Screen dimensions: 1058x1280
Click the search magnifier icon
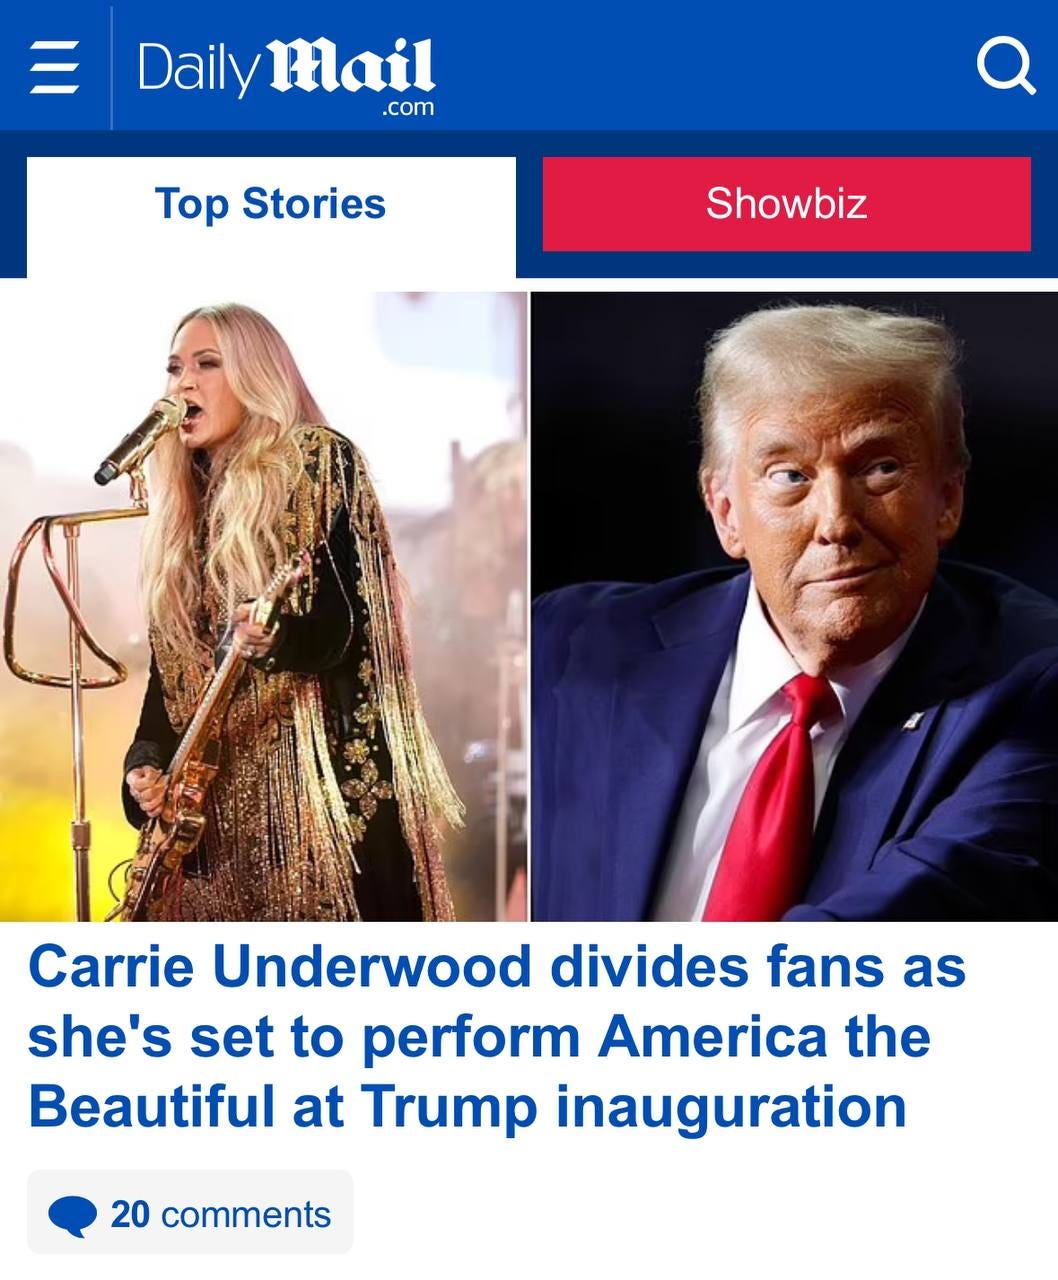click(x=1004, y=67)
